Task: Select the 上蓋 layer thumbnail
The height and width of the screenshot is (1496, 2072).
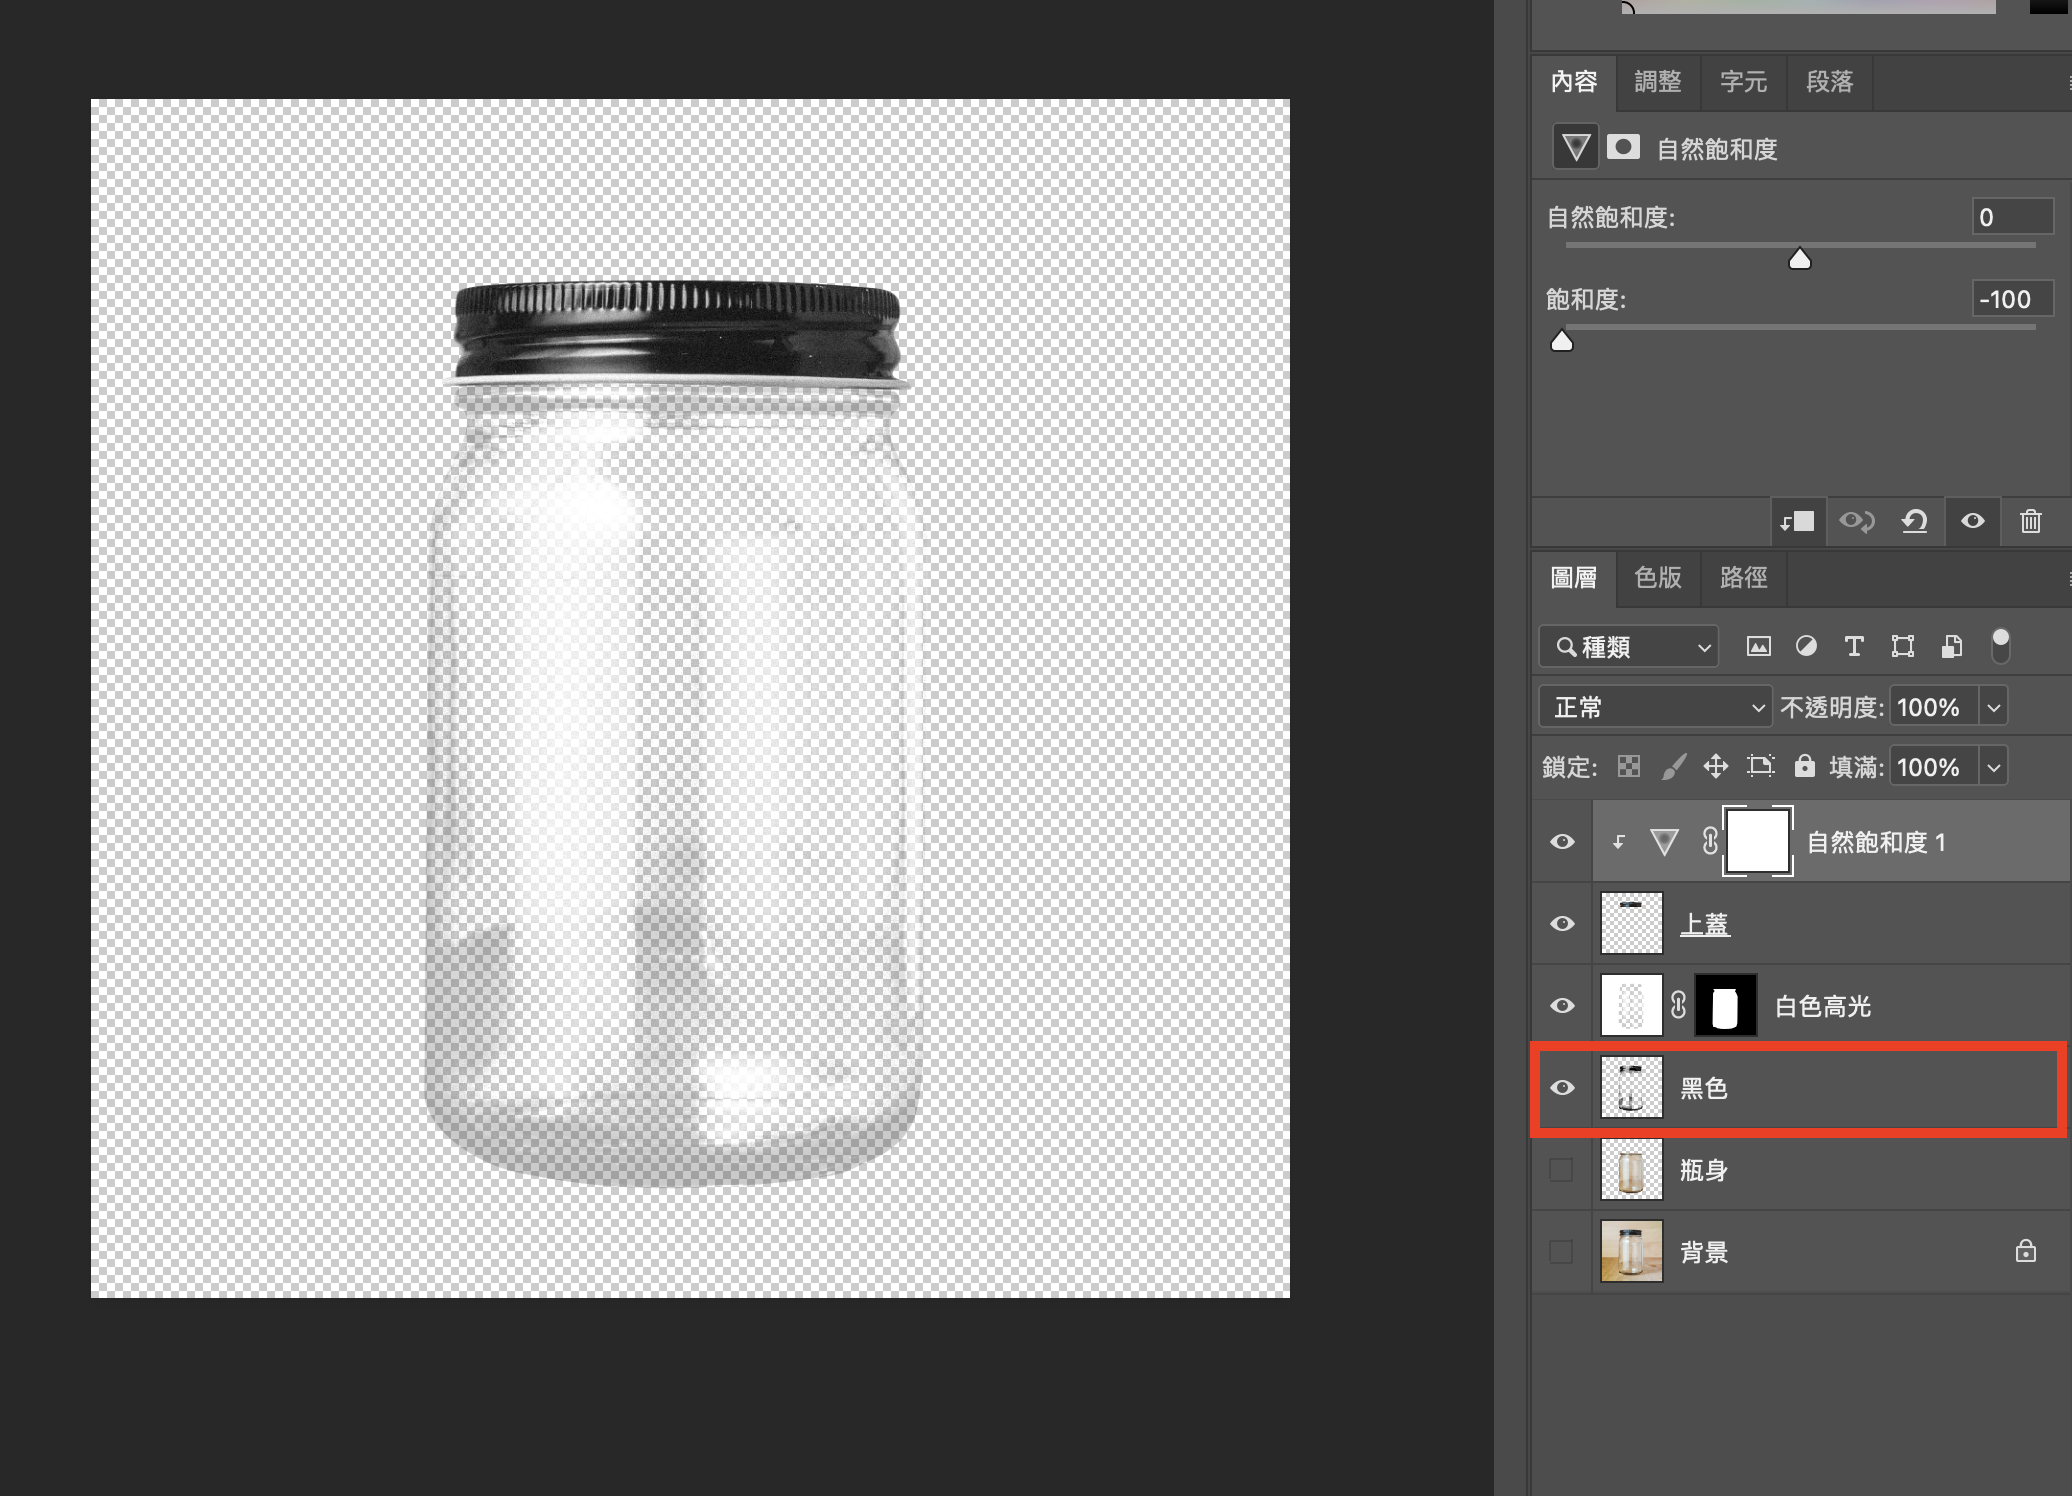Action: 1632,924
